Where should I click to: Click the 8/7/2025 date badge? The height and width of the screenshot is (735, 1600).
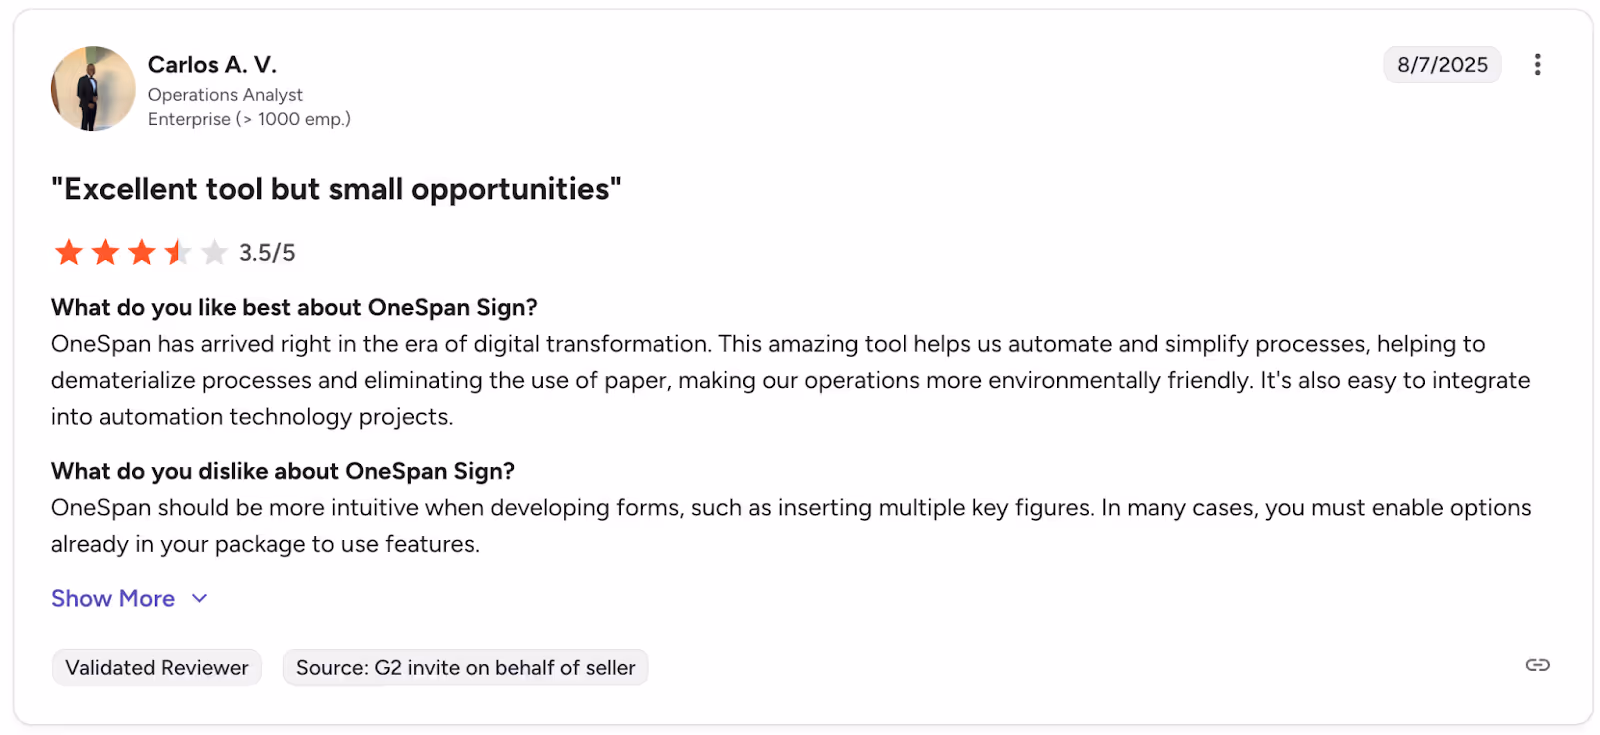tap(1441, 64)
